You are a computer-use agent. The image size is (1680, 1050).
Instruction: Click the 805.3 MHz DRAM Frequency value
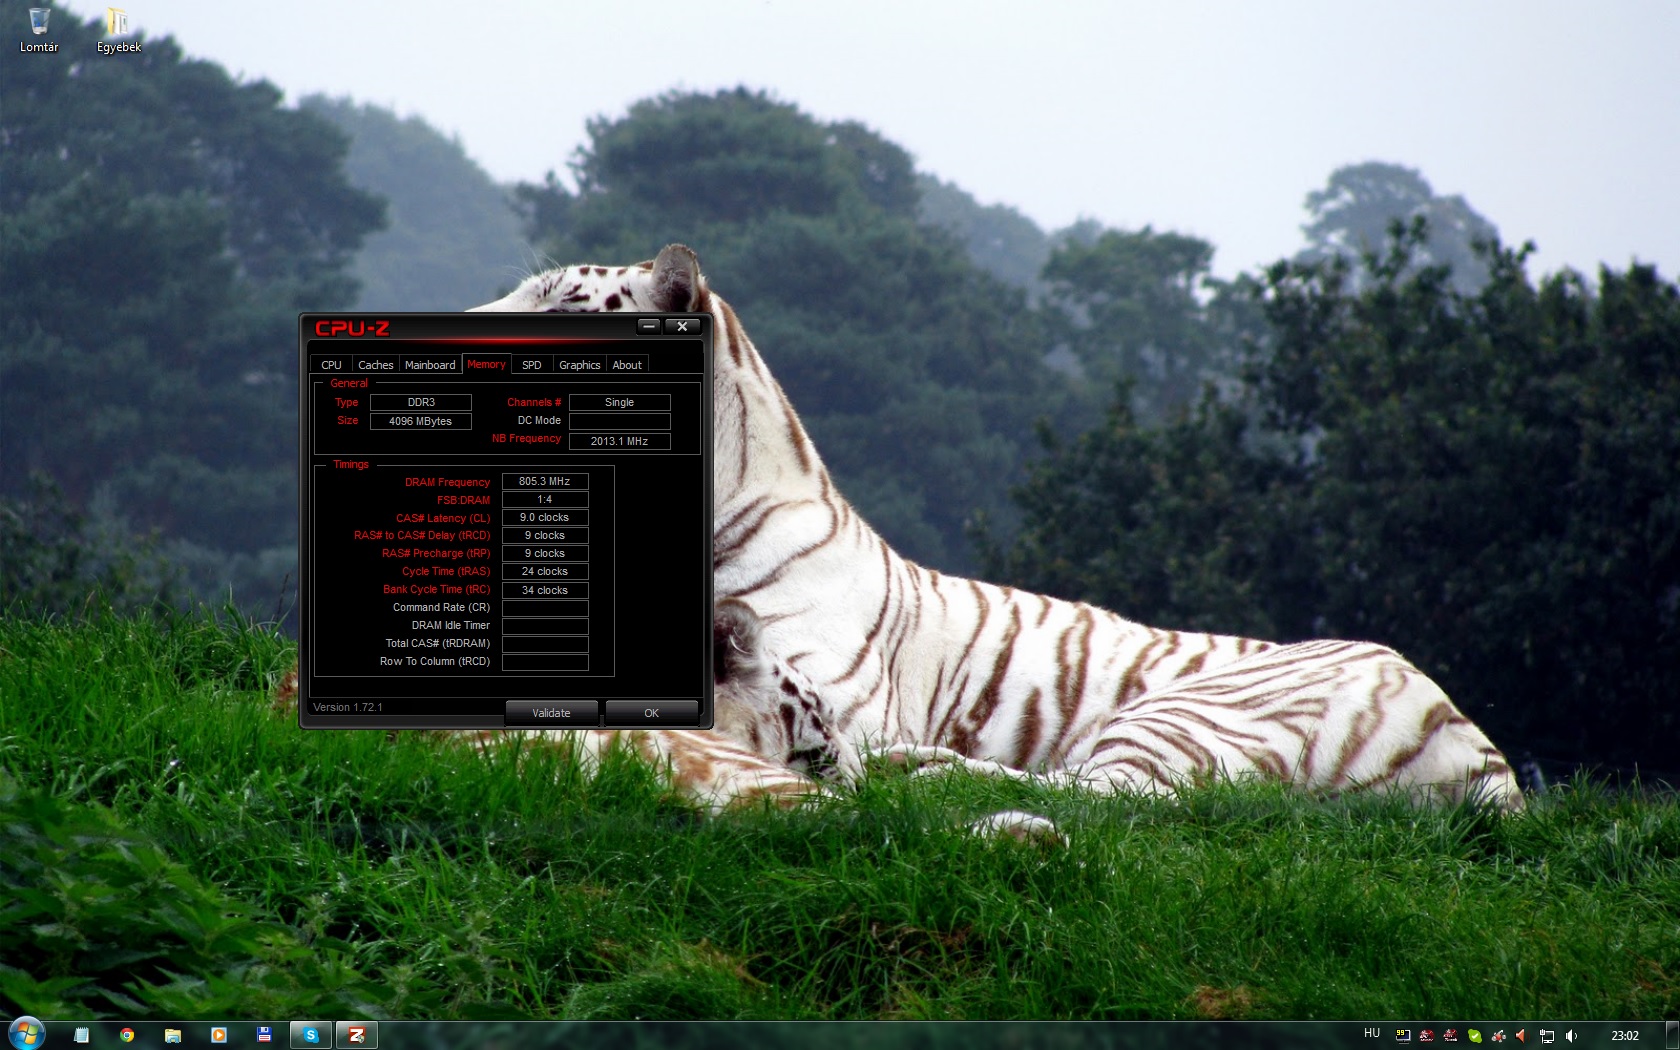pos(545,481)
